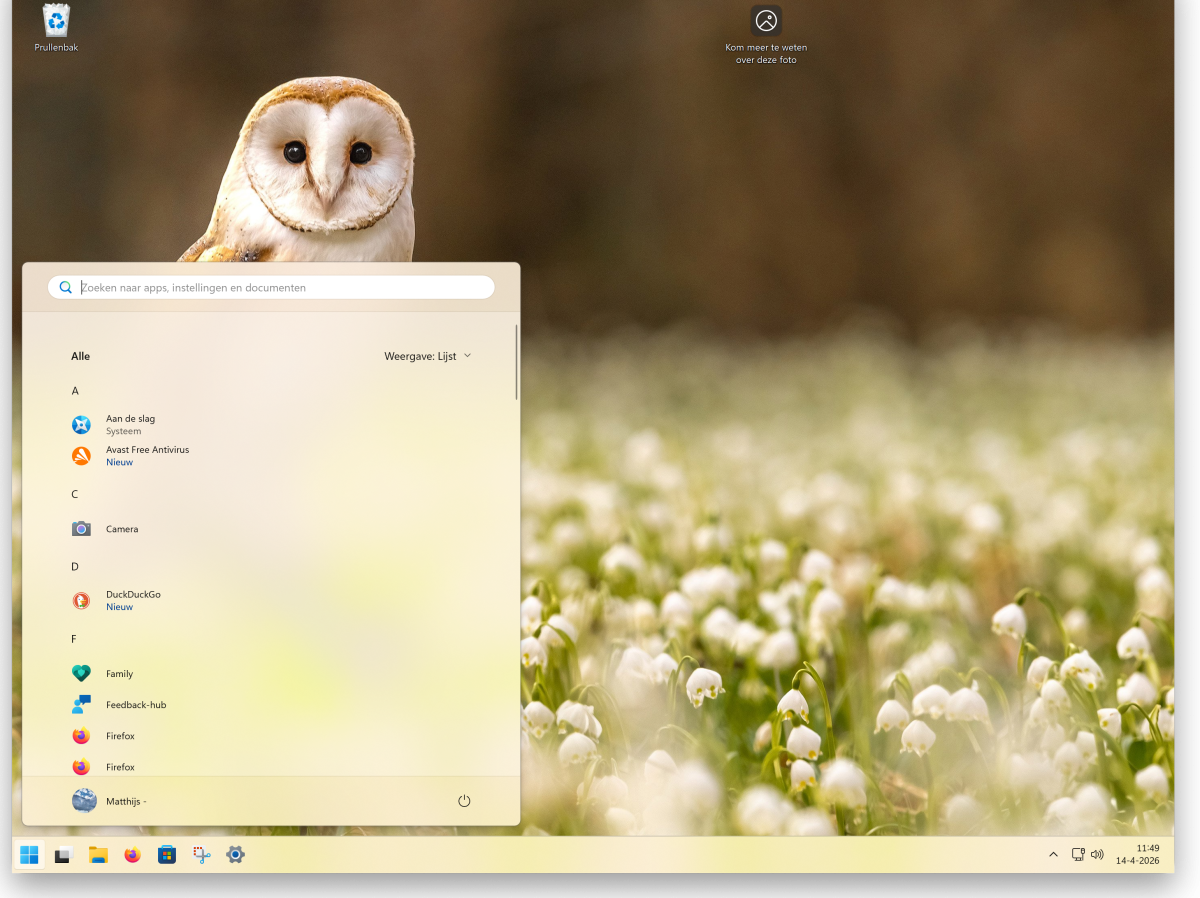Open Settings gear in the taskbar

pyautogui.click(x=235, y=855)
